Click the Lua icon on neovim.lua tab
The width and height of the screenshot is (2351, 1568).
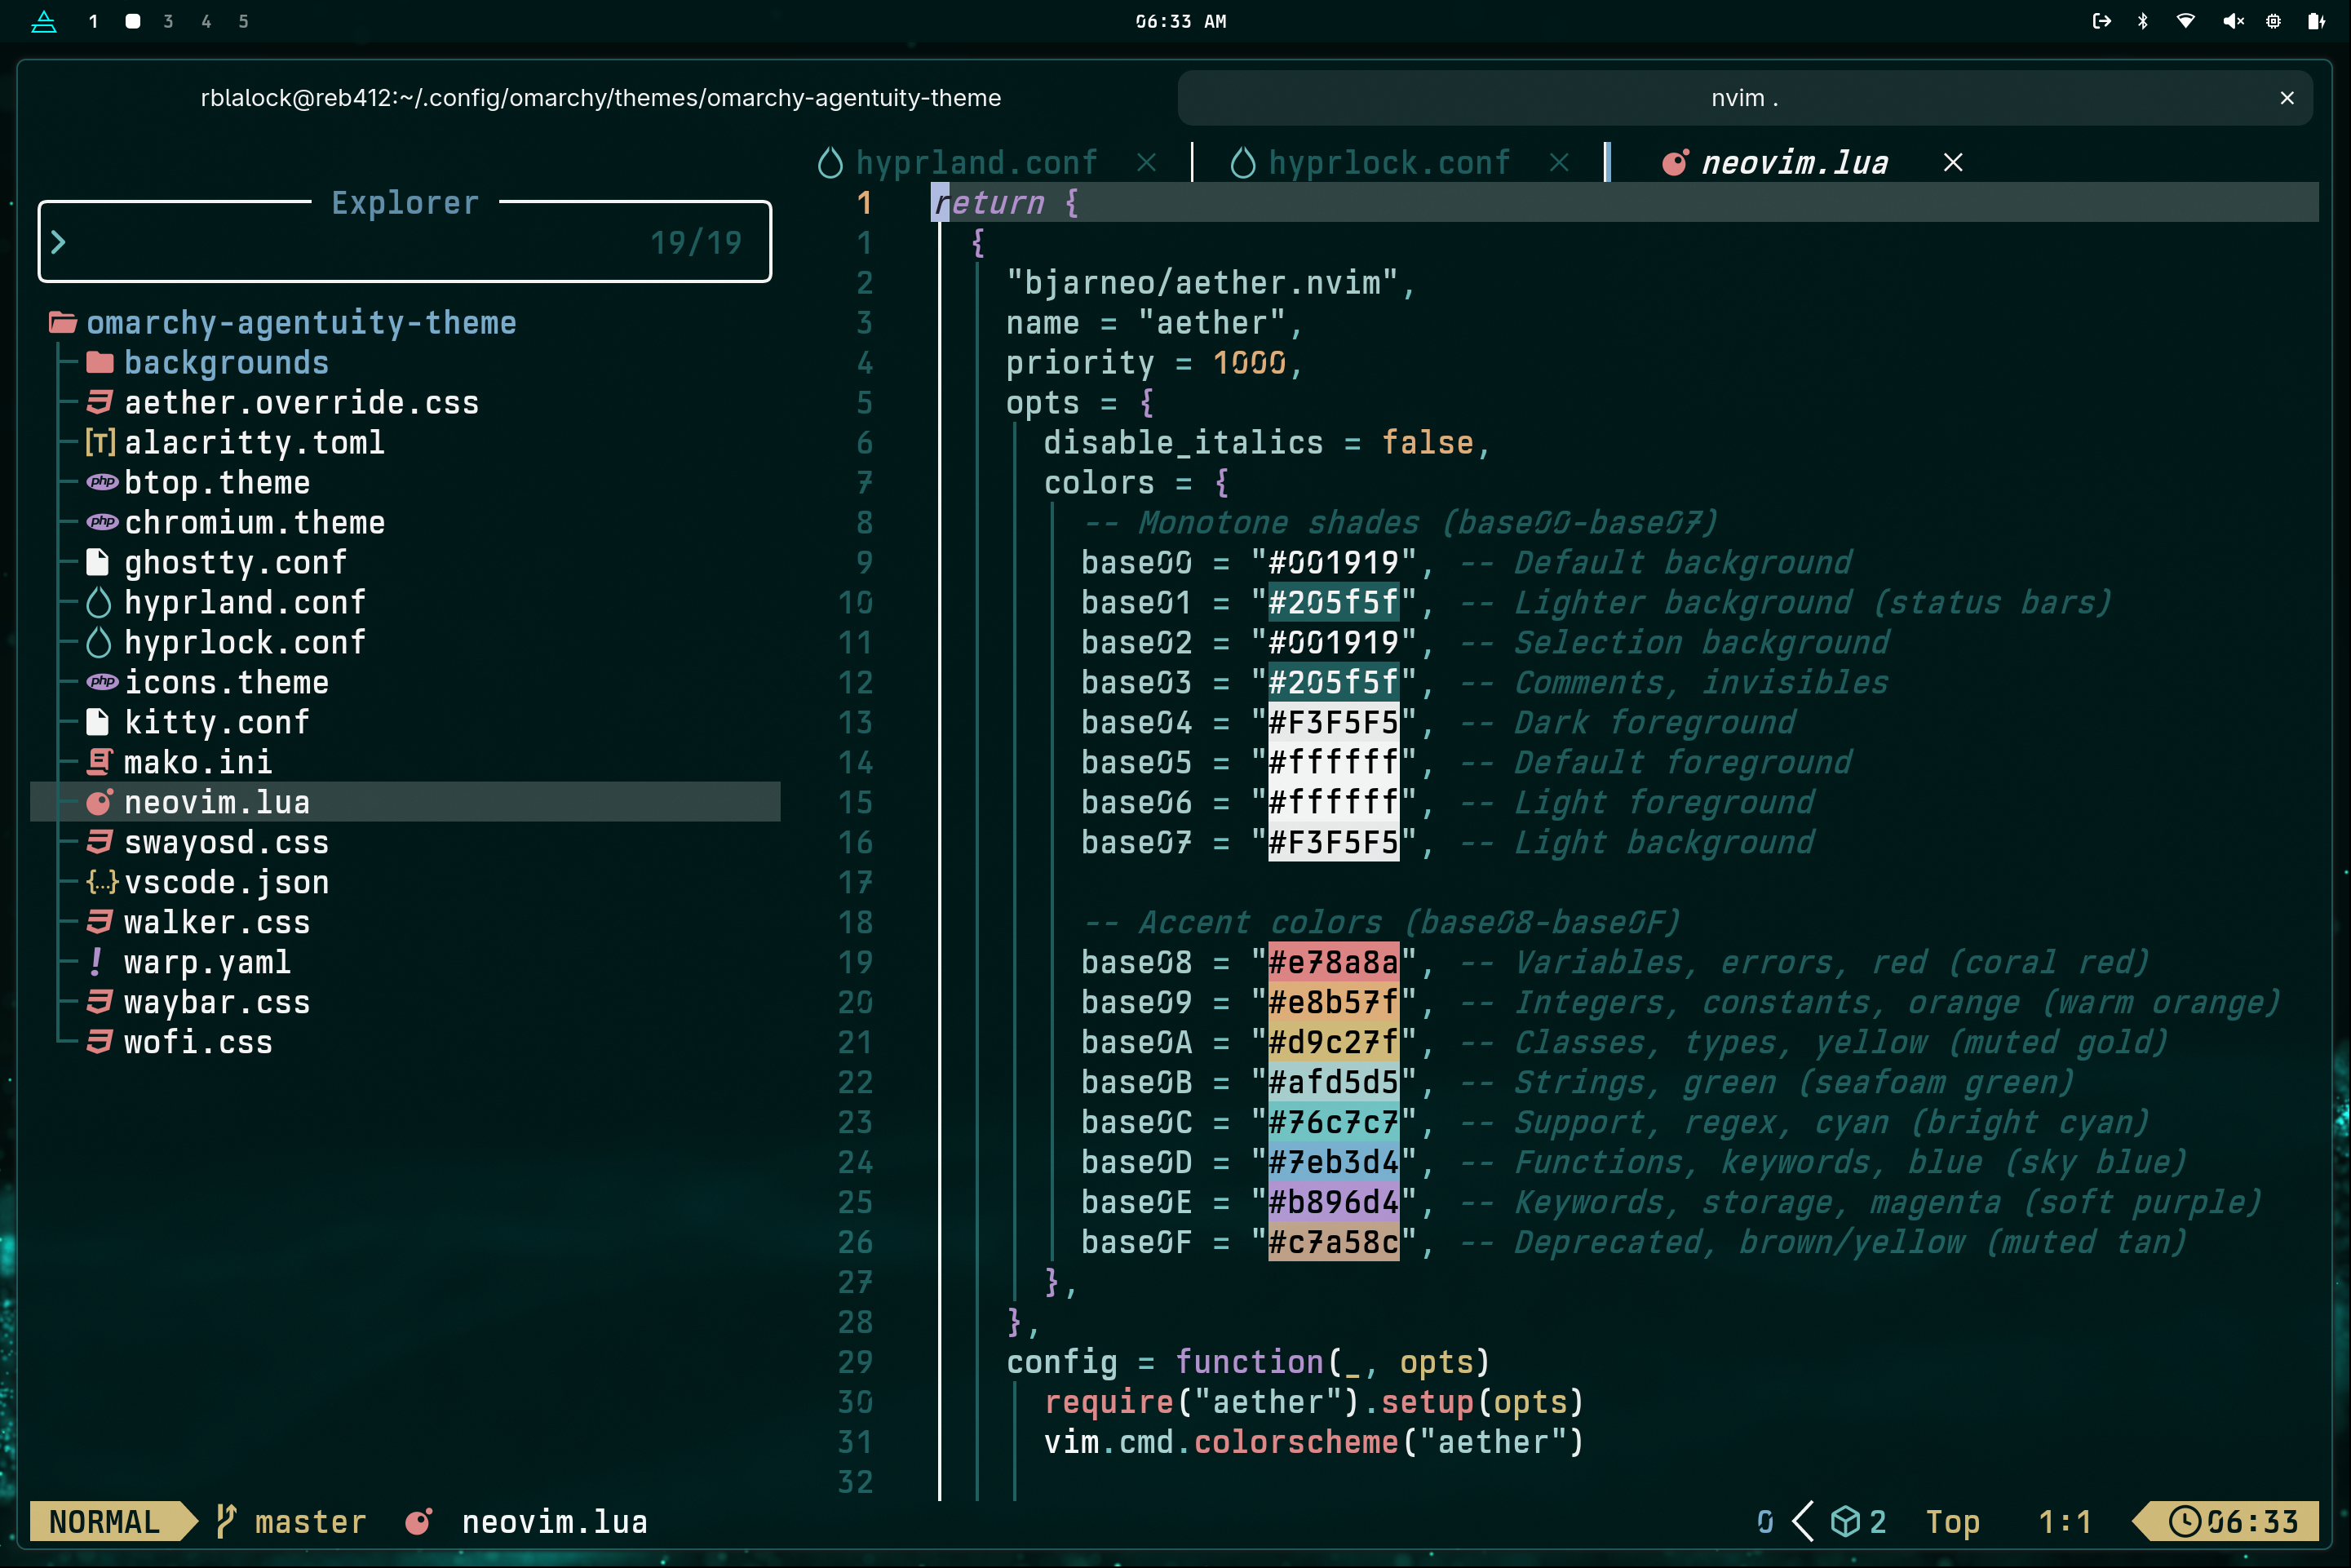point(1674,162)
